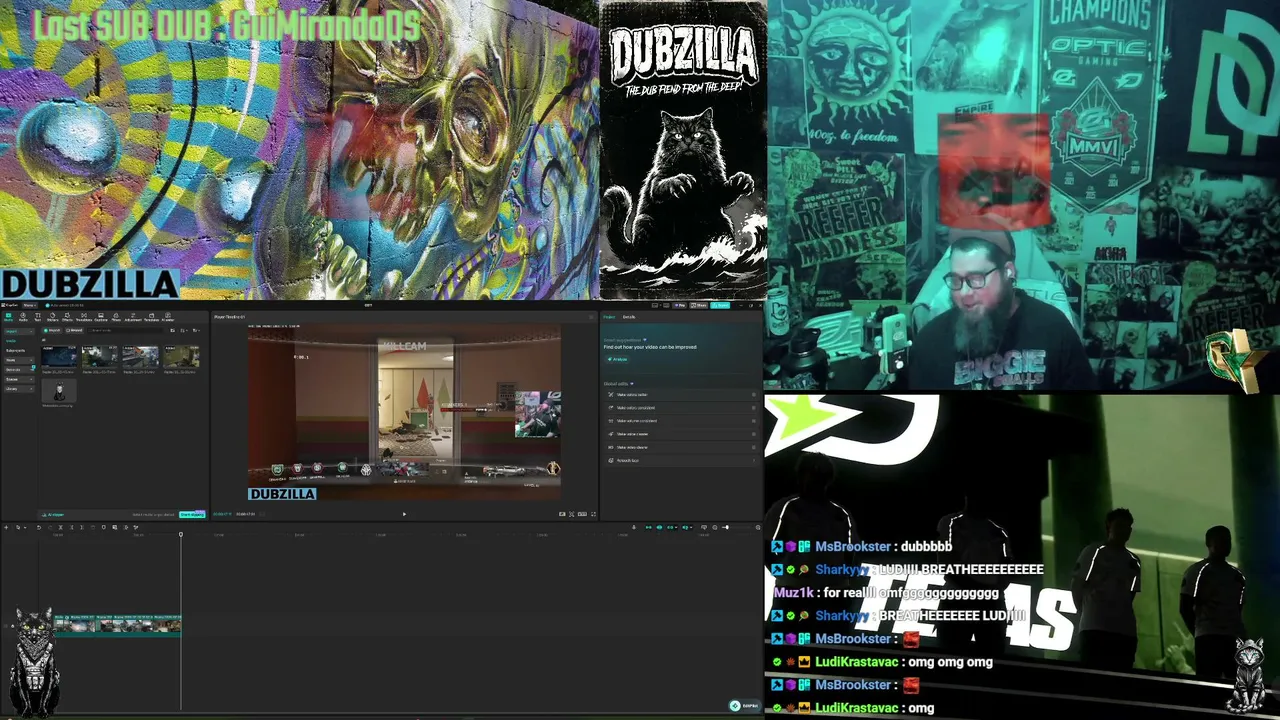
Task: Open the Audio tab in CapCut toolbar
Action: click(x=23, y=317)
